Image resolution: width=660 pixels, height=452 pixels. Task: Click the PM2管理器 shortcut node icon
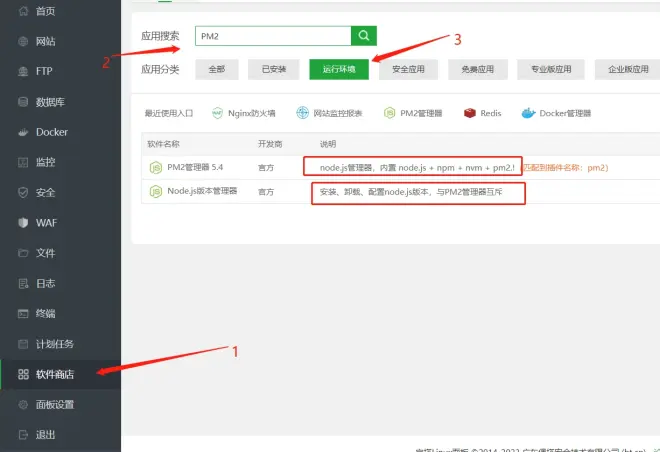[x=389, y=113]
